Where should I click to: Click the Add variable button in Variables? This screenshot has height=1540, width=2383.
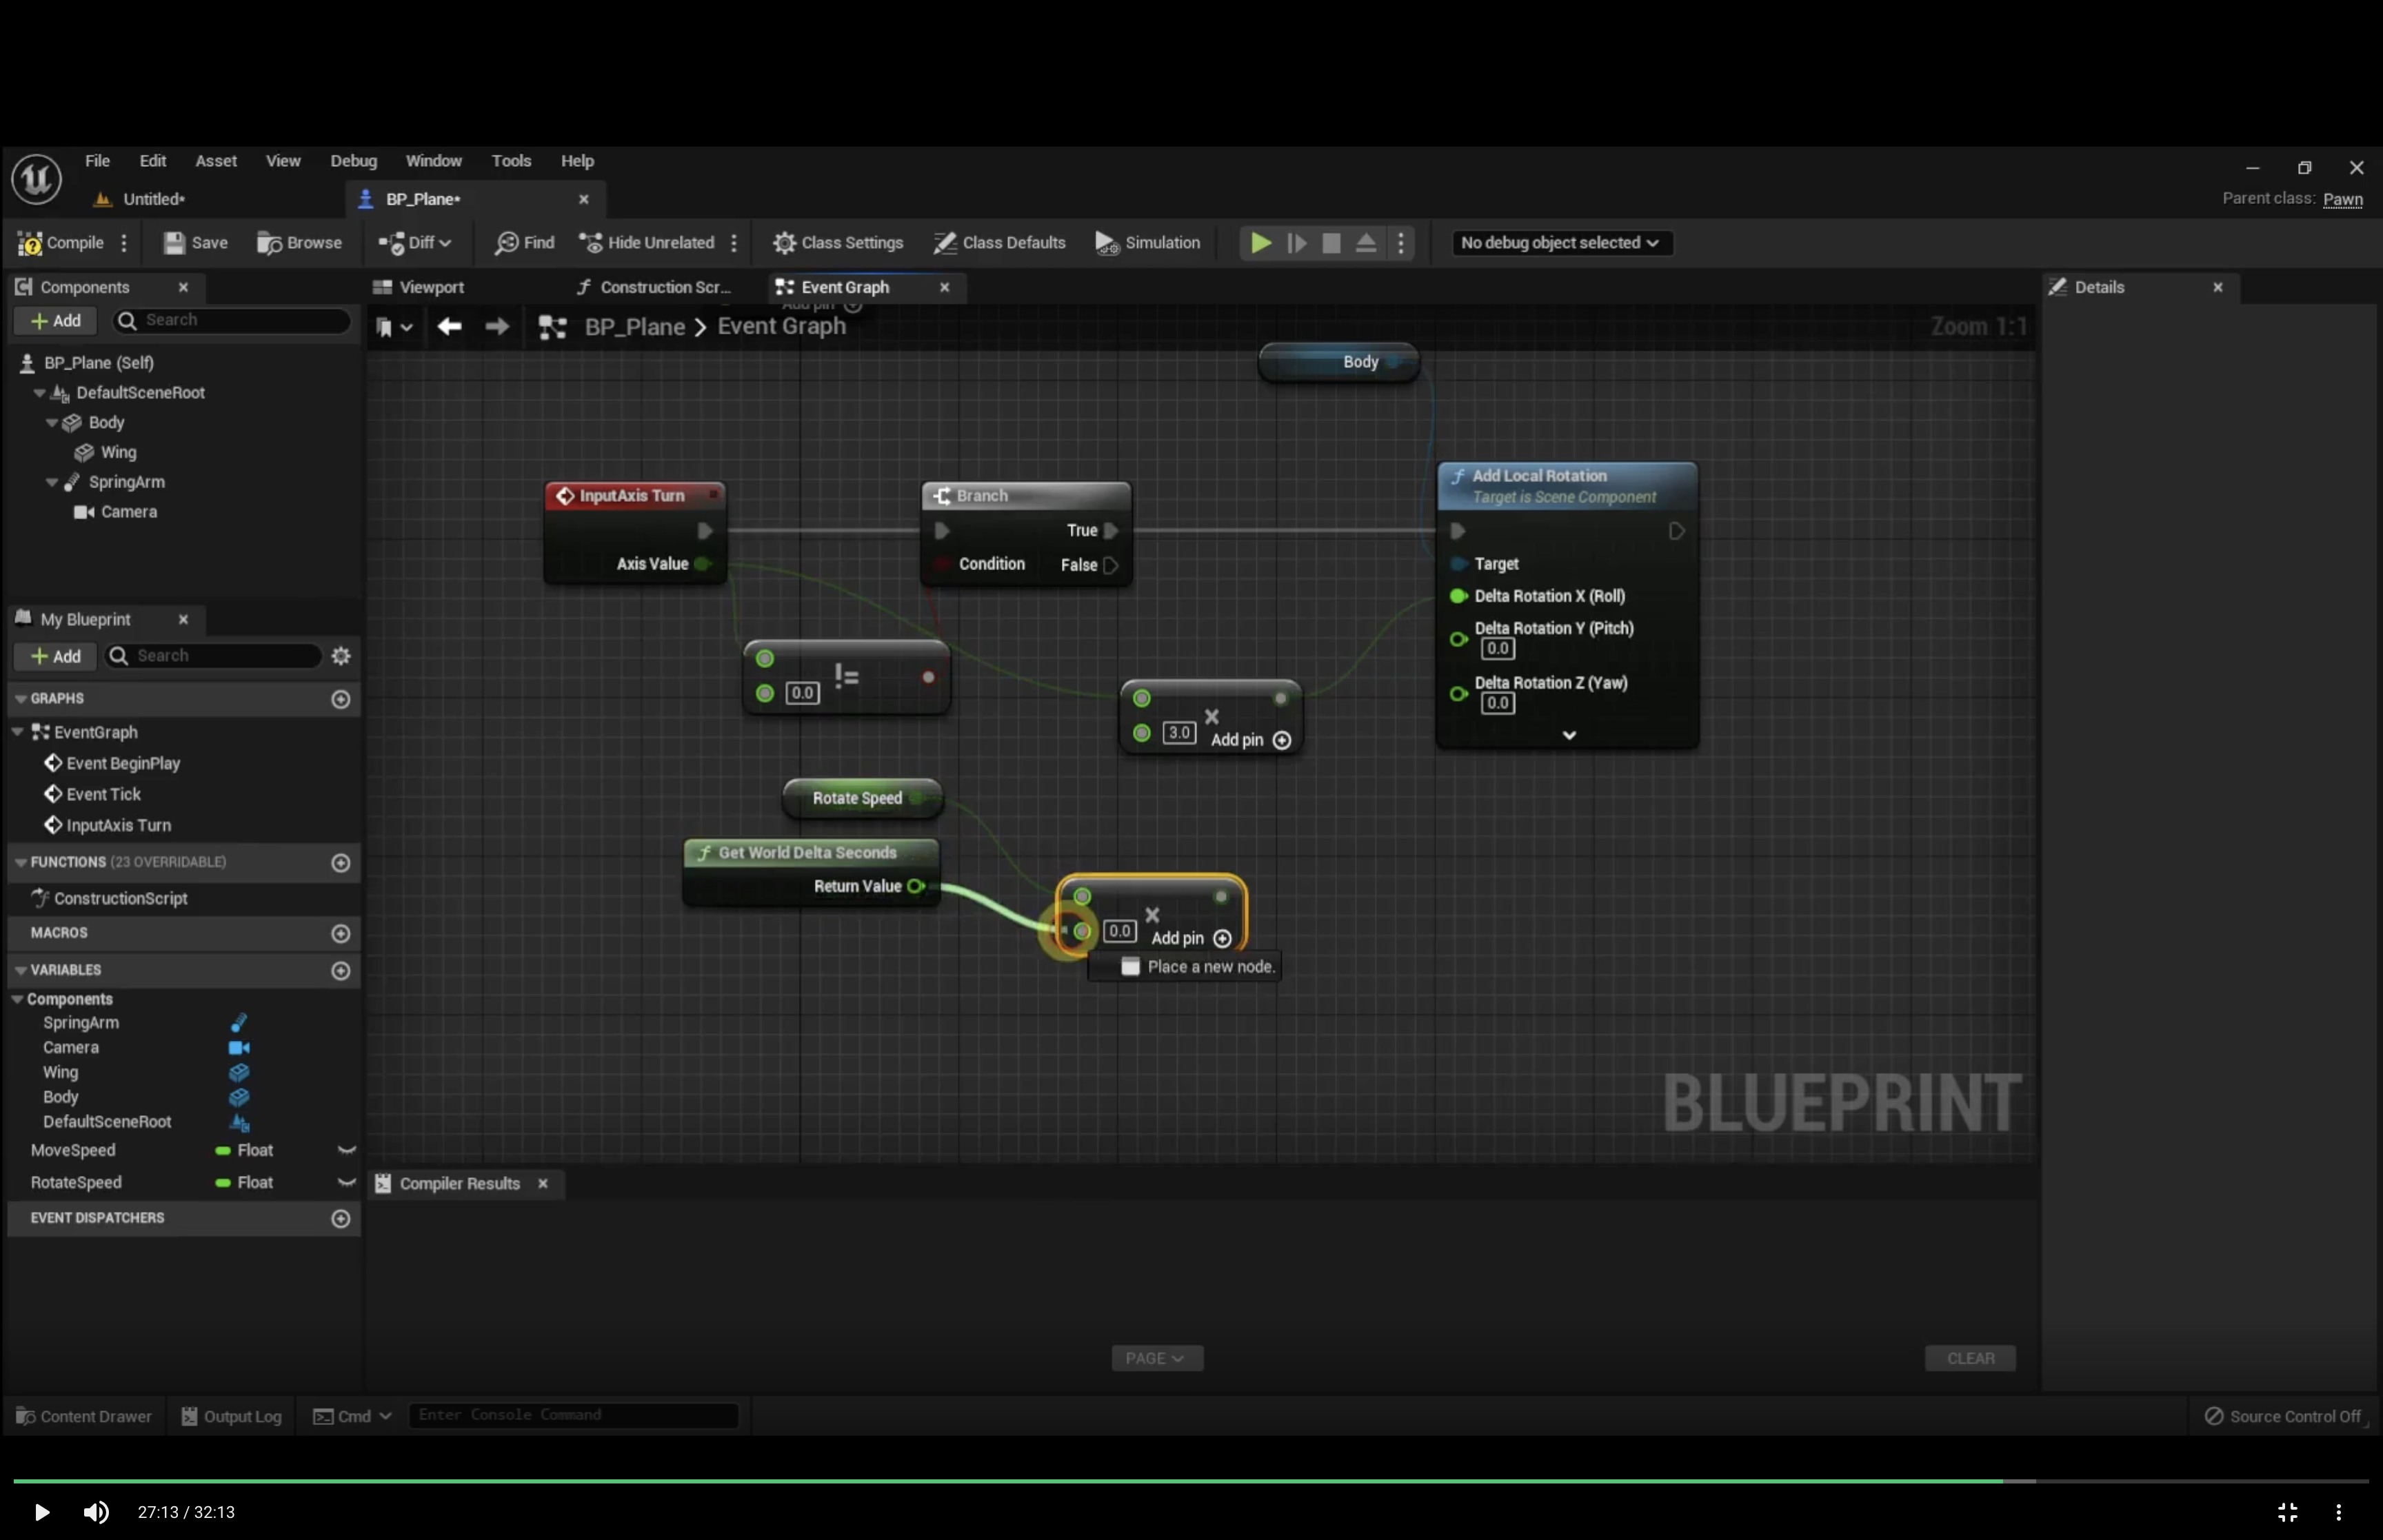(x=341, y=971)
